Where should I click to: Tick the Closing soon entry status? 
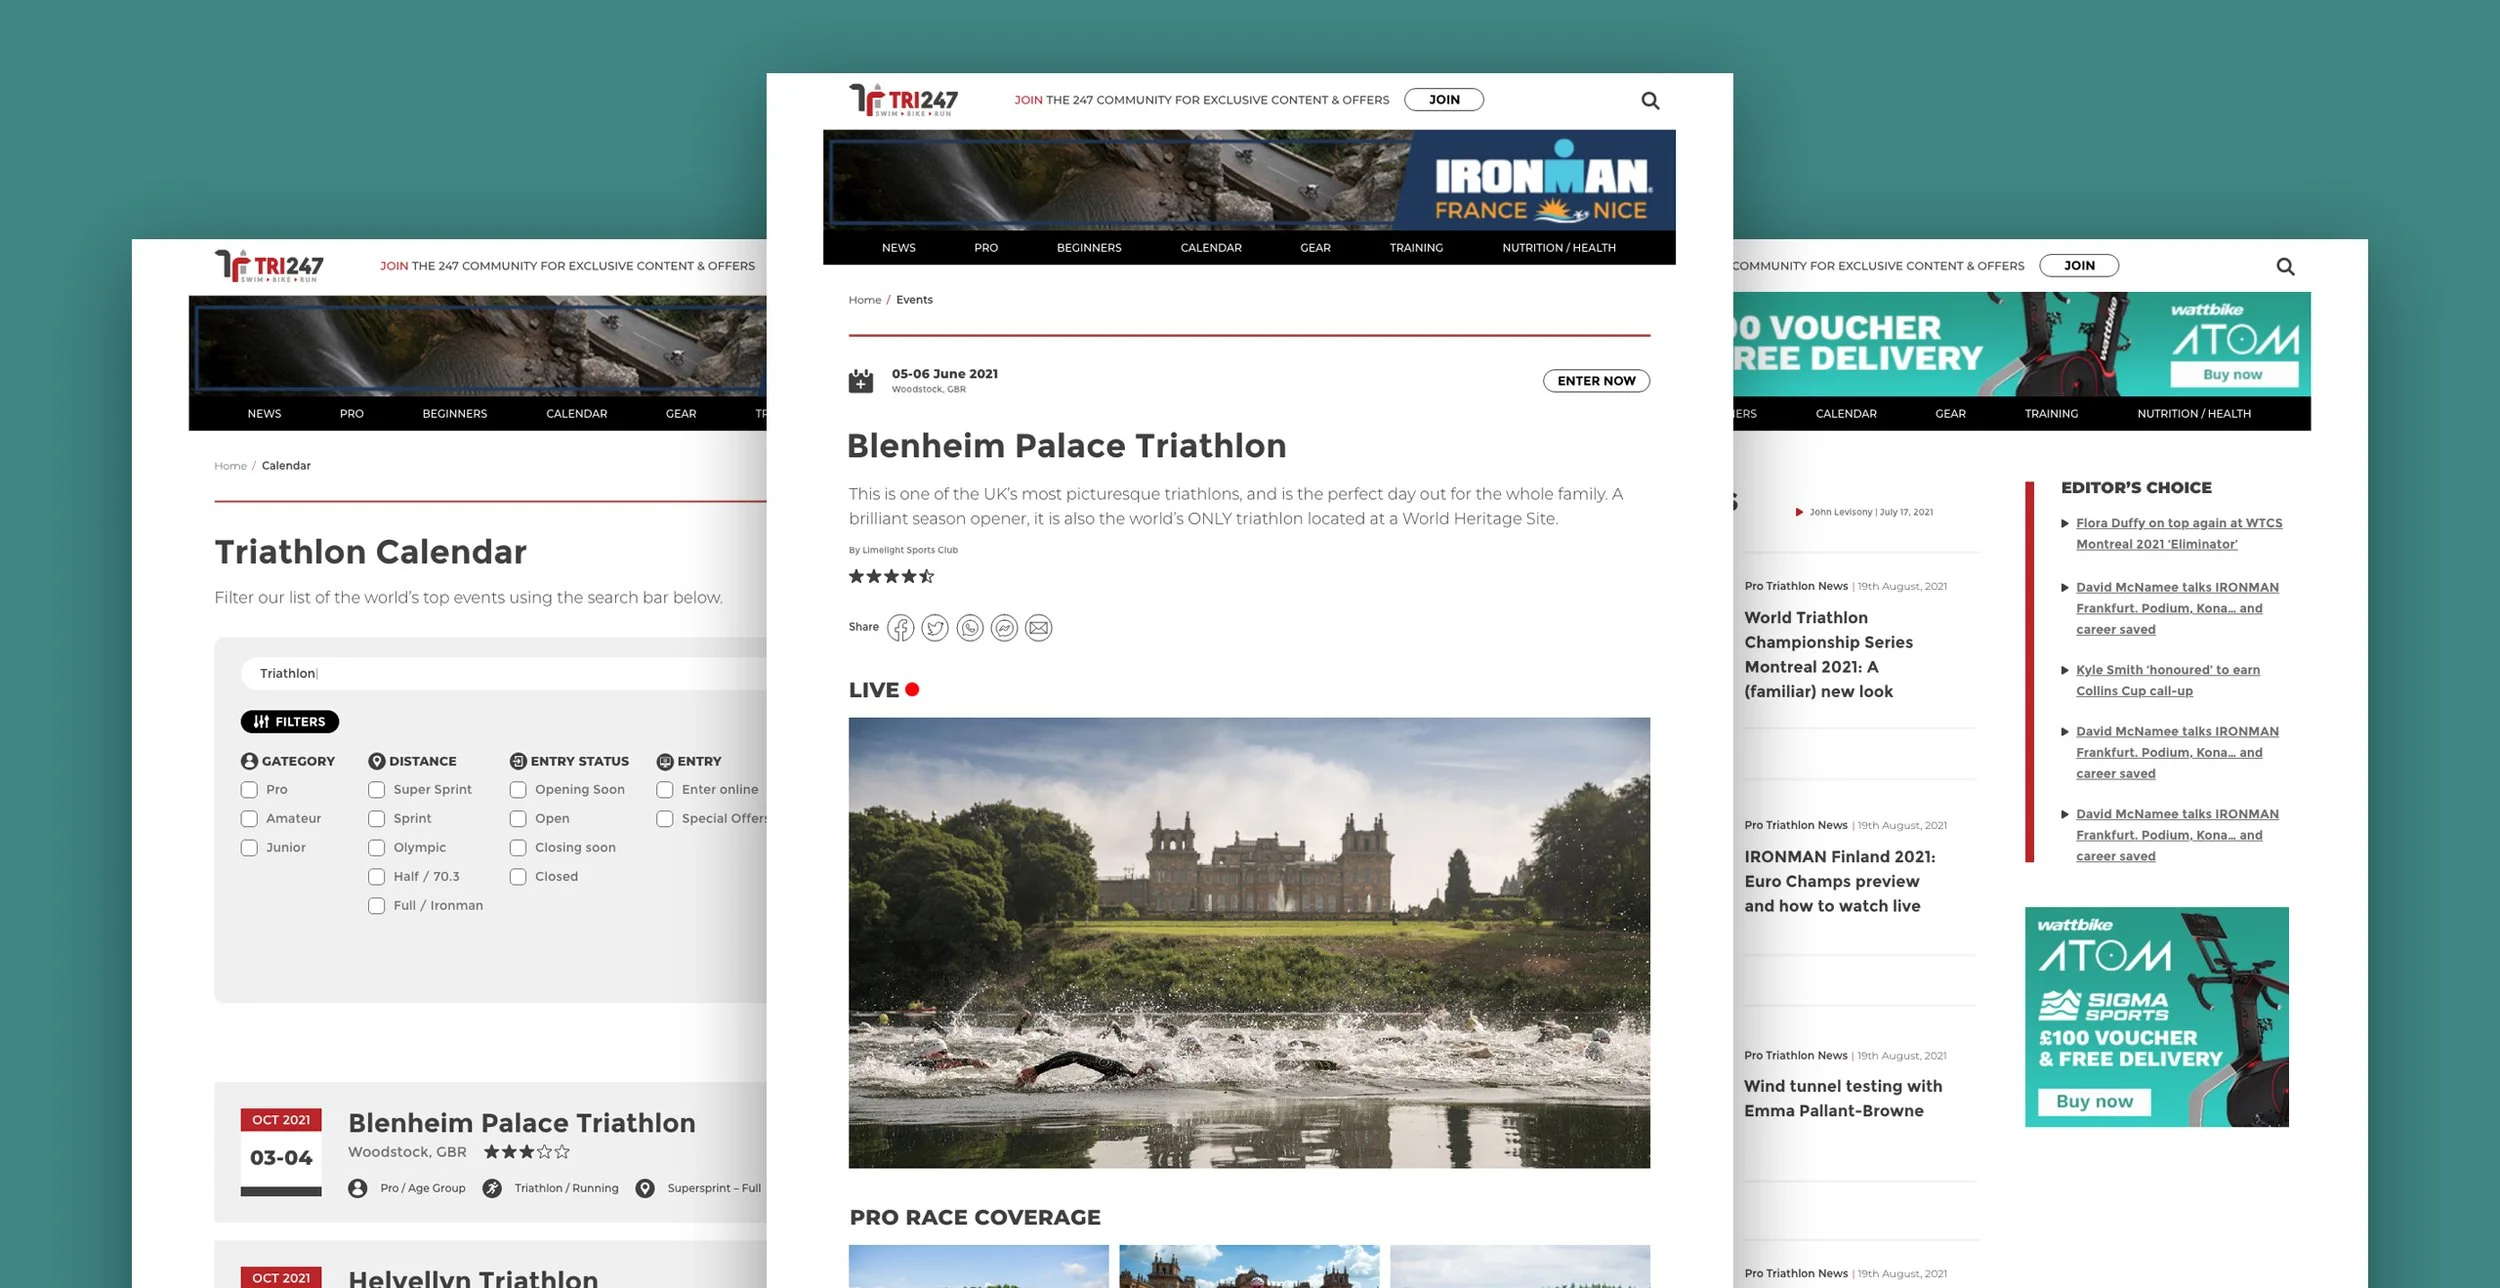click(x=518, y=848)
